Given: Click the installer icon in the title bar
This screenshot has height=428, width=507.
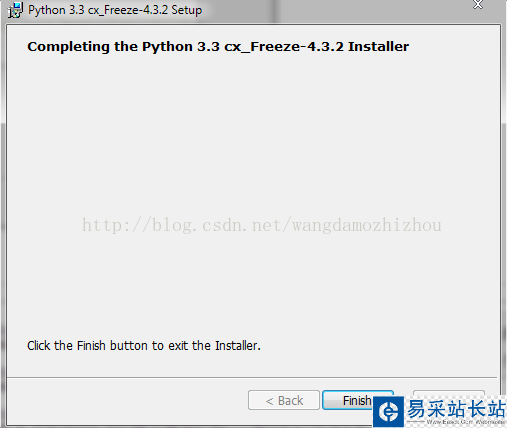Looking at the screenshot, I should [15, 10].
